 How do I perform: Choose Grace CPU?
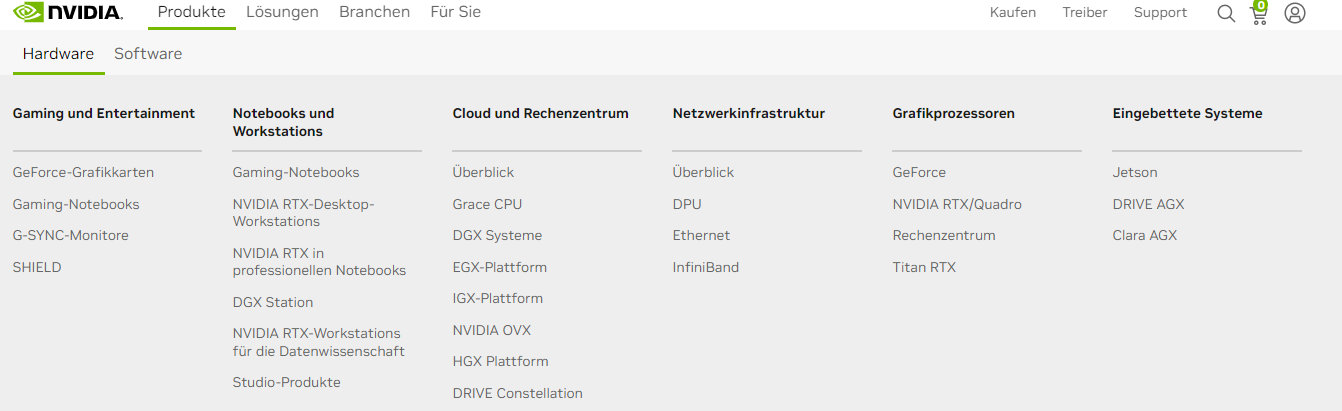[487, 204]
